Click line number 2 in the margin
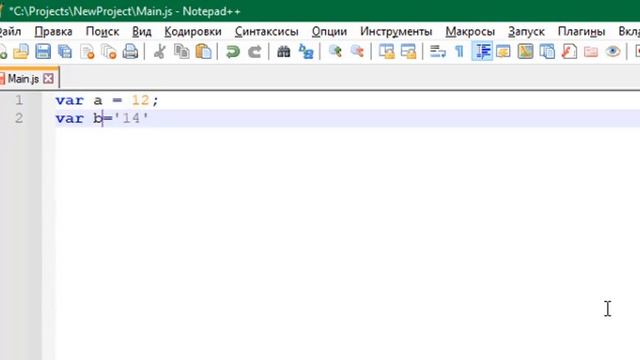The height and width of the screenshot is (360, 640). (19, 118)
